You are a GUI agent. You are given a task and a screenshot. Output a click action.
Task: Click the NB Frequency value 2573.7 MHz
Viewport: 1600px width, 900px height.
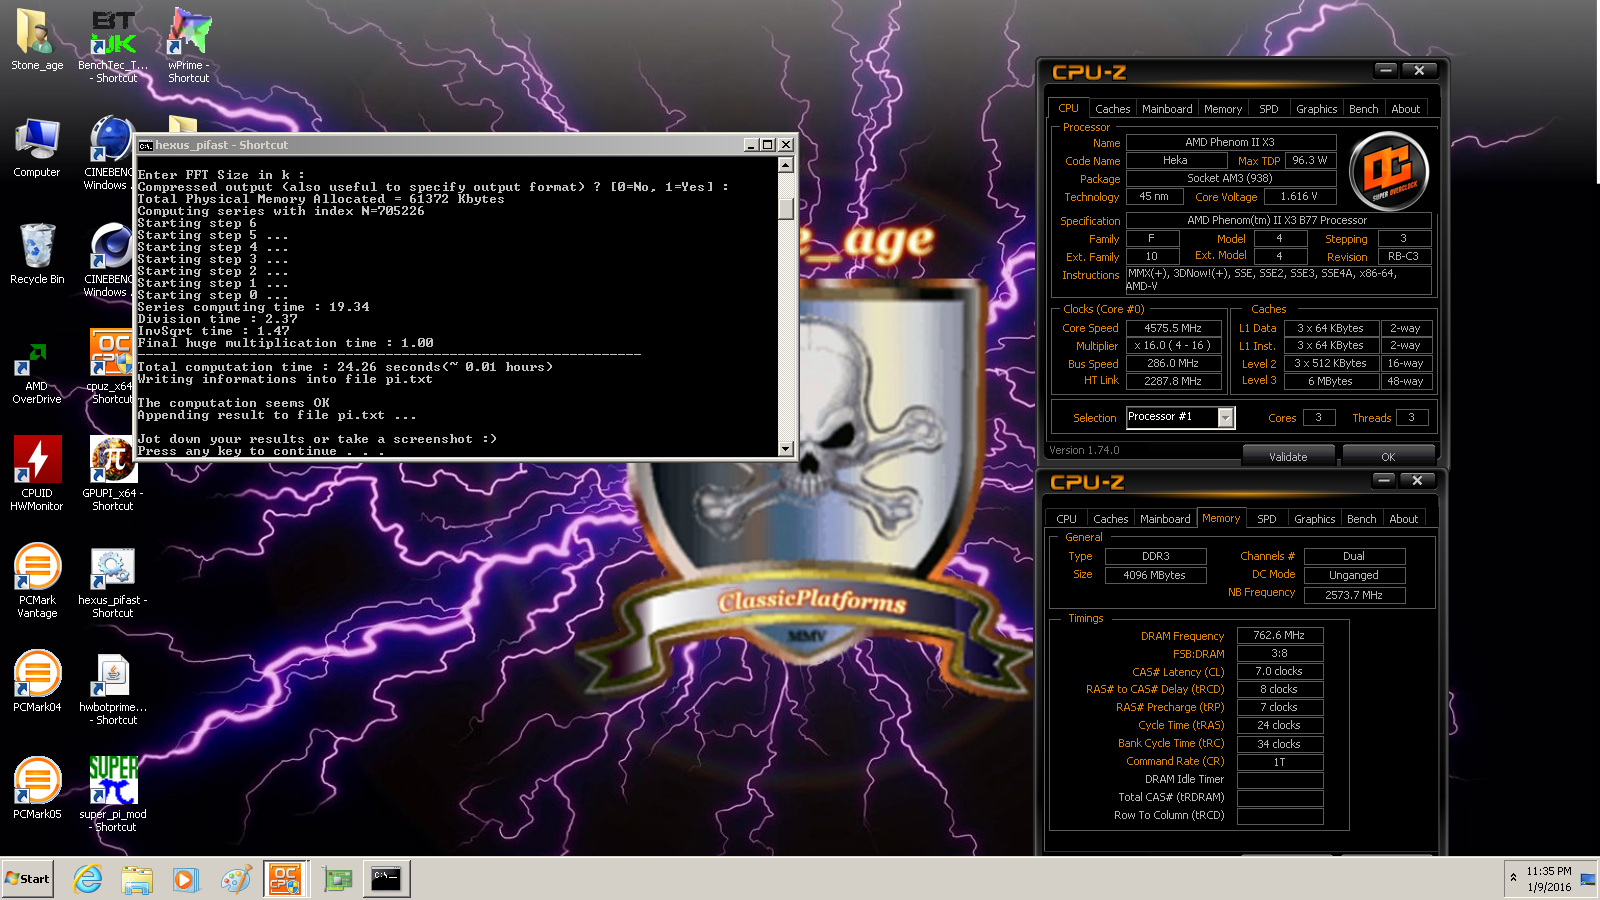1354,595
